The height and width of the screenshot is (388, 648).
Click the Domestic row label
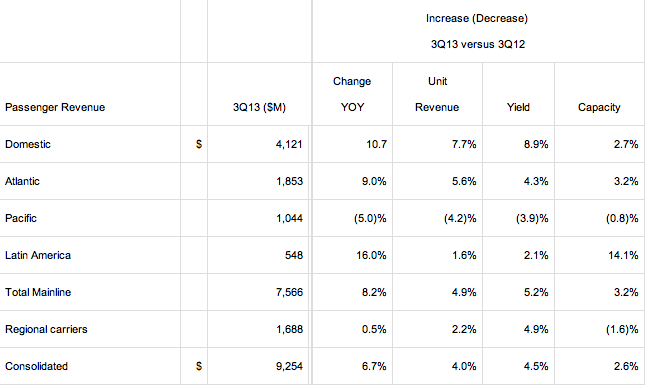(x=28, y=144)
